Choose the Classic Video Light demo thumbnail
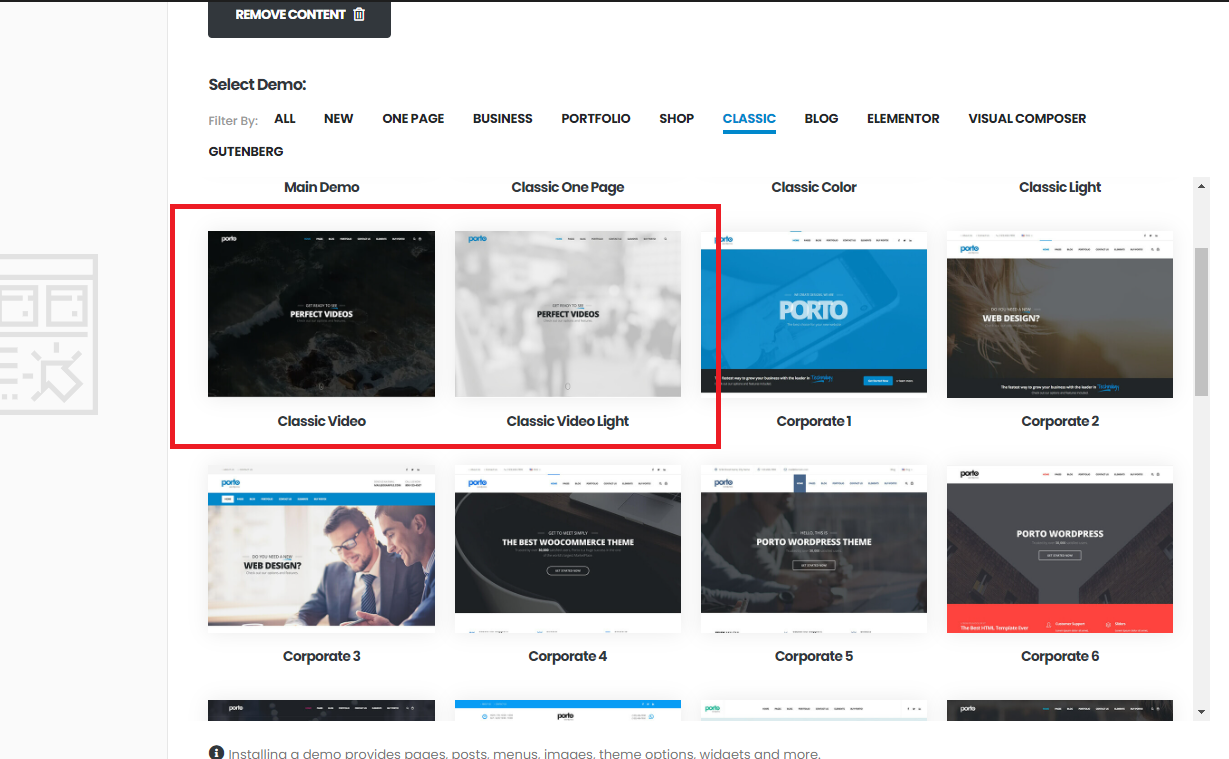 568,314
